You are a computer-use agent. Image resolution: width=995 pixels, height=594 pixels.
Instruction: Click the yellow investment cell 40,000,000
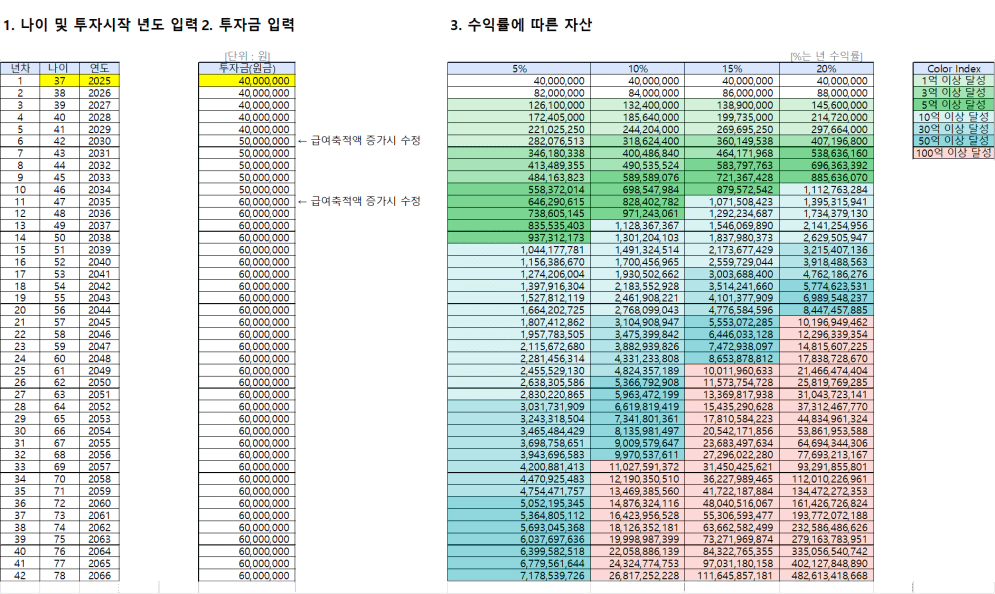click(247, 81)
